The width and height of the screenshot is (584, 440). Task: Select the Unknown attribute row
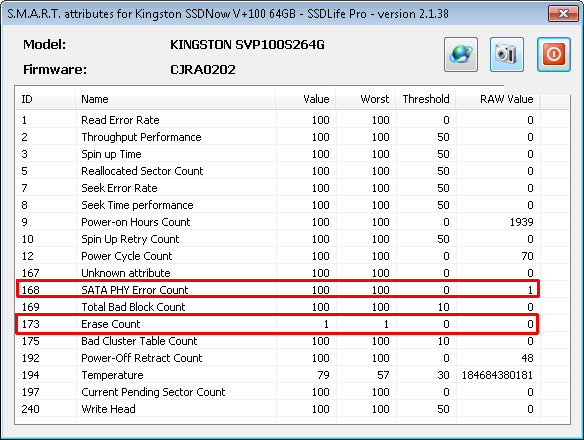pyautogui.click(x=277, y=273)
